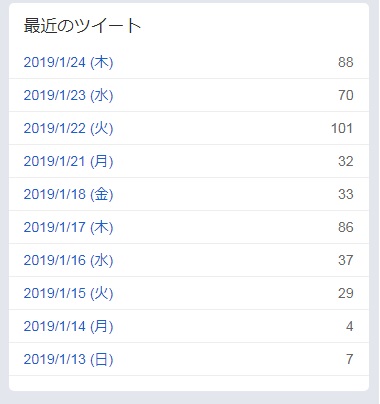Screen dimensions: 380x404
Task: Open the 2019/1/18 (金) date link
Action: pos(68,194)
